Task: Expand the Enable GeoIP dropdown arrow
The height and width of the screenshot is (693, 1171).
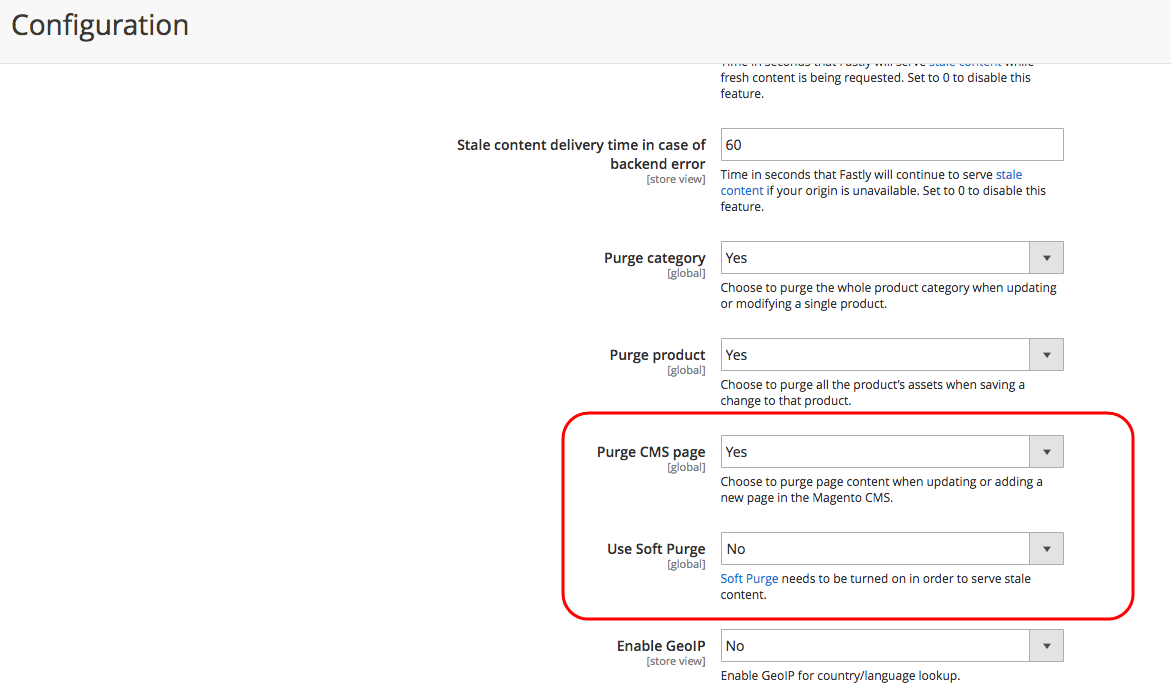Action: click(x=1046, y=646)
